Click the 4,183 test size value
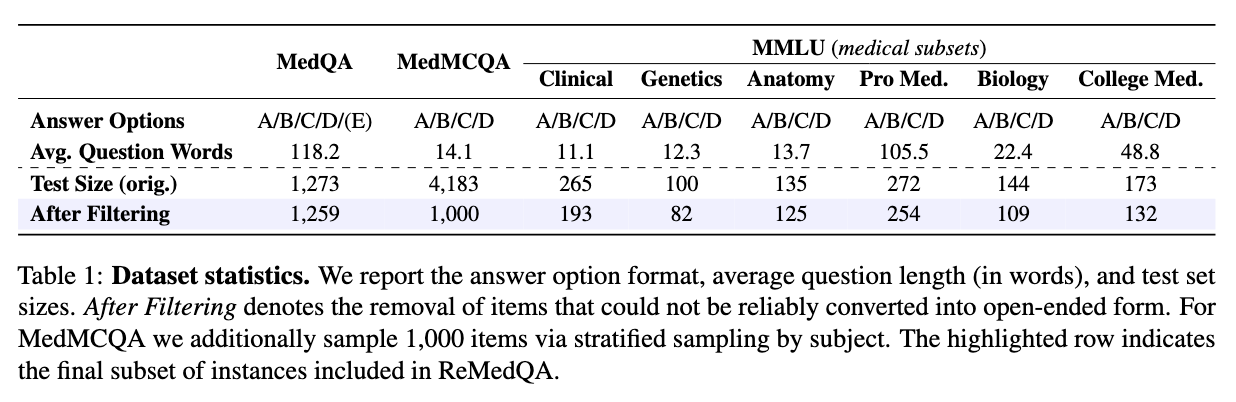The image size is (1236, 402). click(x=454, y=183)
